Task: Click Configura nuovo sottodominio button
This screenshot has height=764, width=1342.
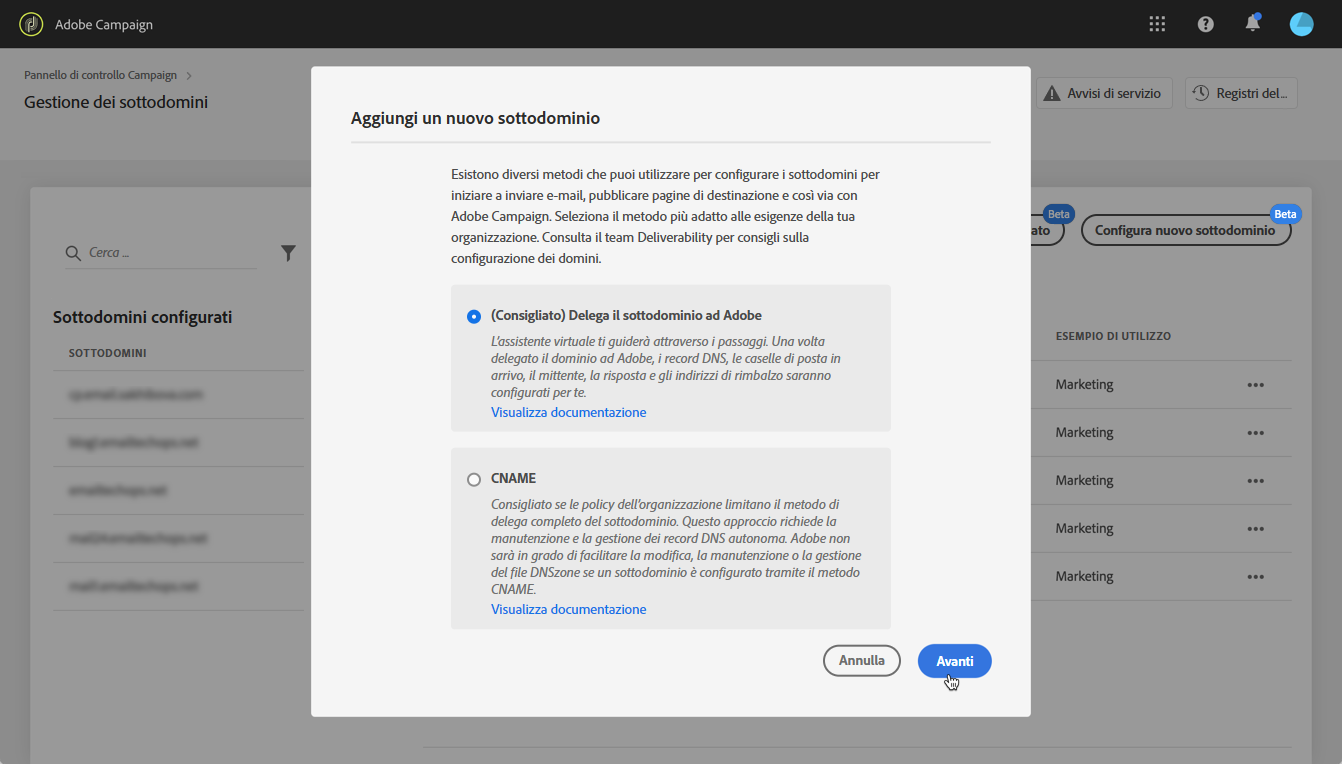Action: coord(1186,230)
